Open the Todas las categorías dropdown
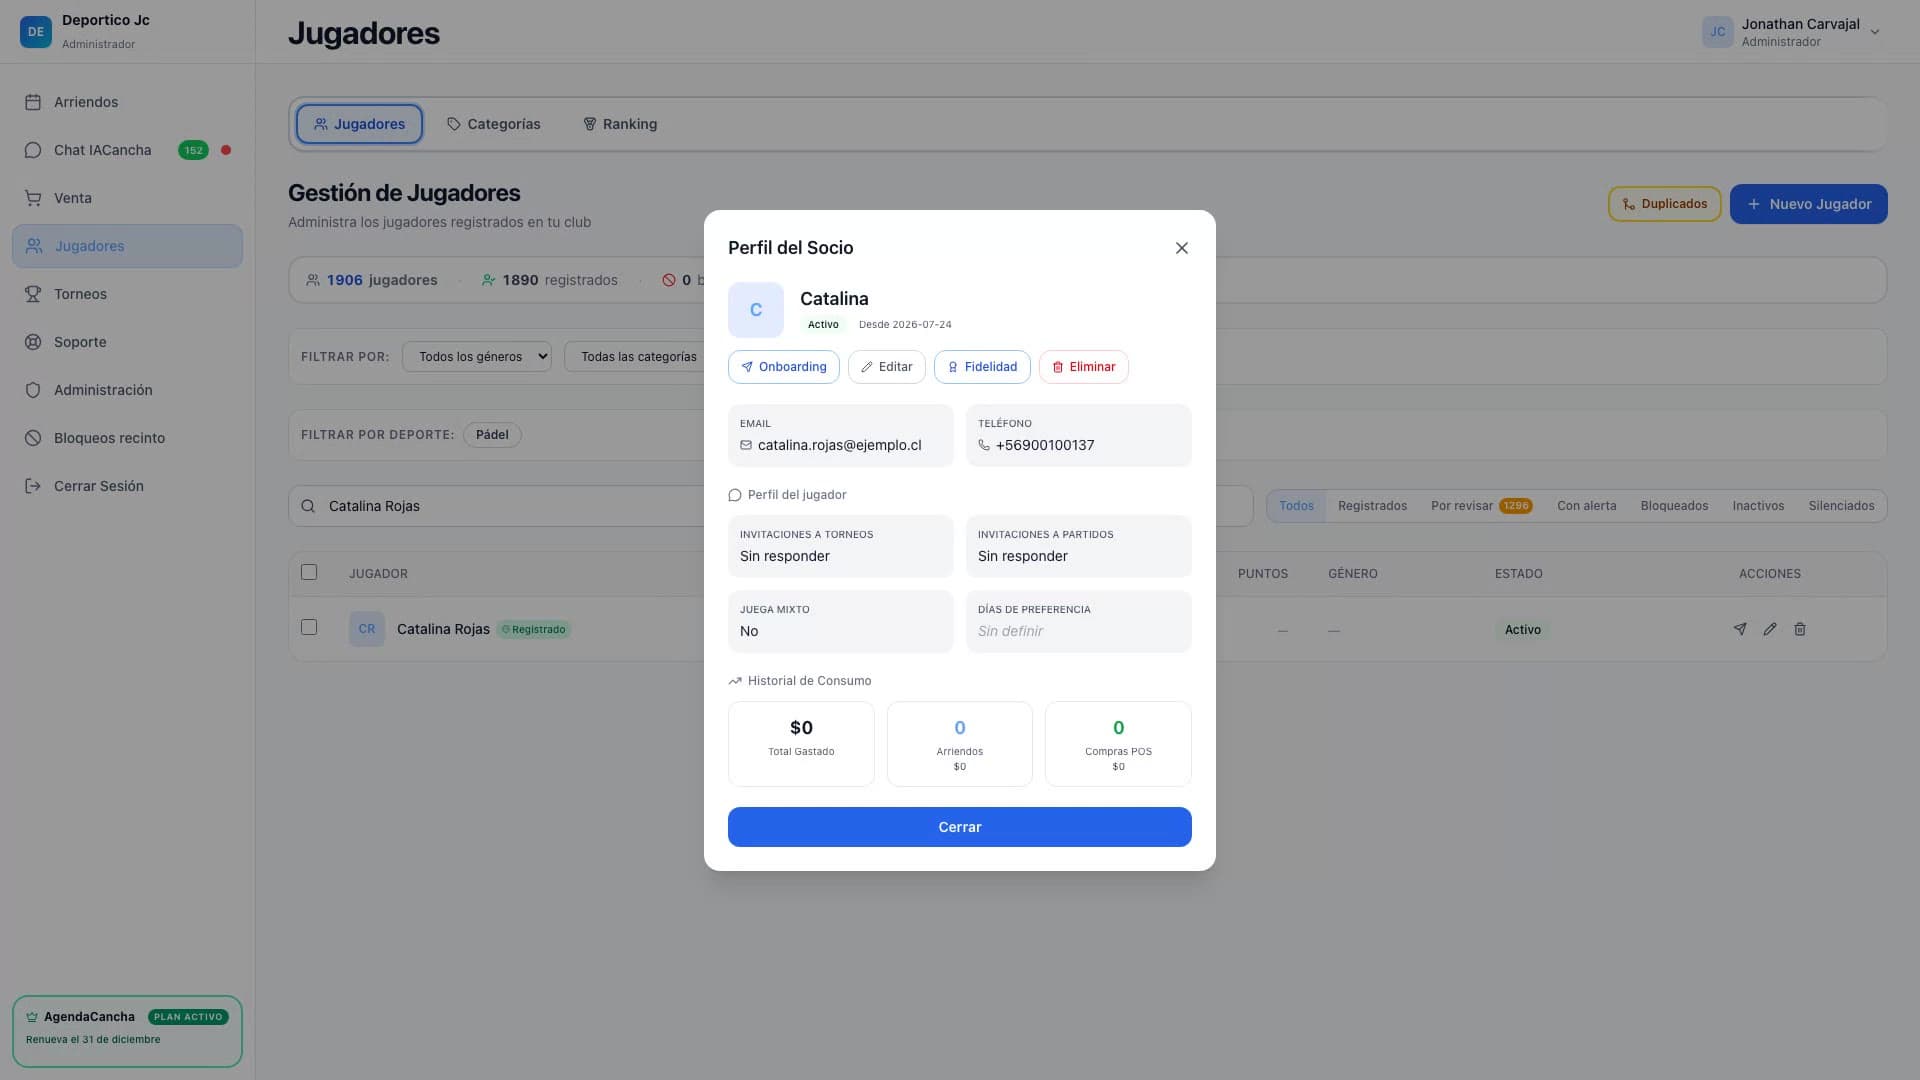This screenshot has height=1080, width=1920. point(638,357)
